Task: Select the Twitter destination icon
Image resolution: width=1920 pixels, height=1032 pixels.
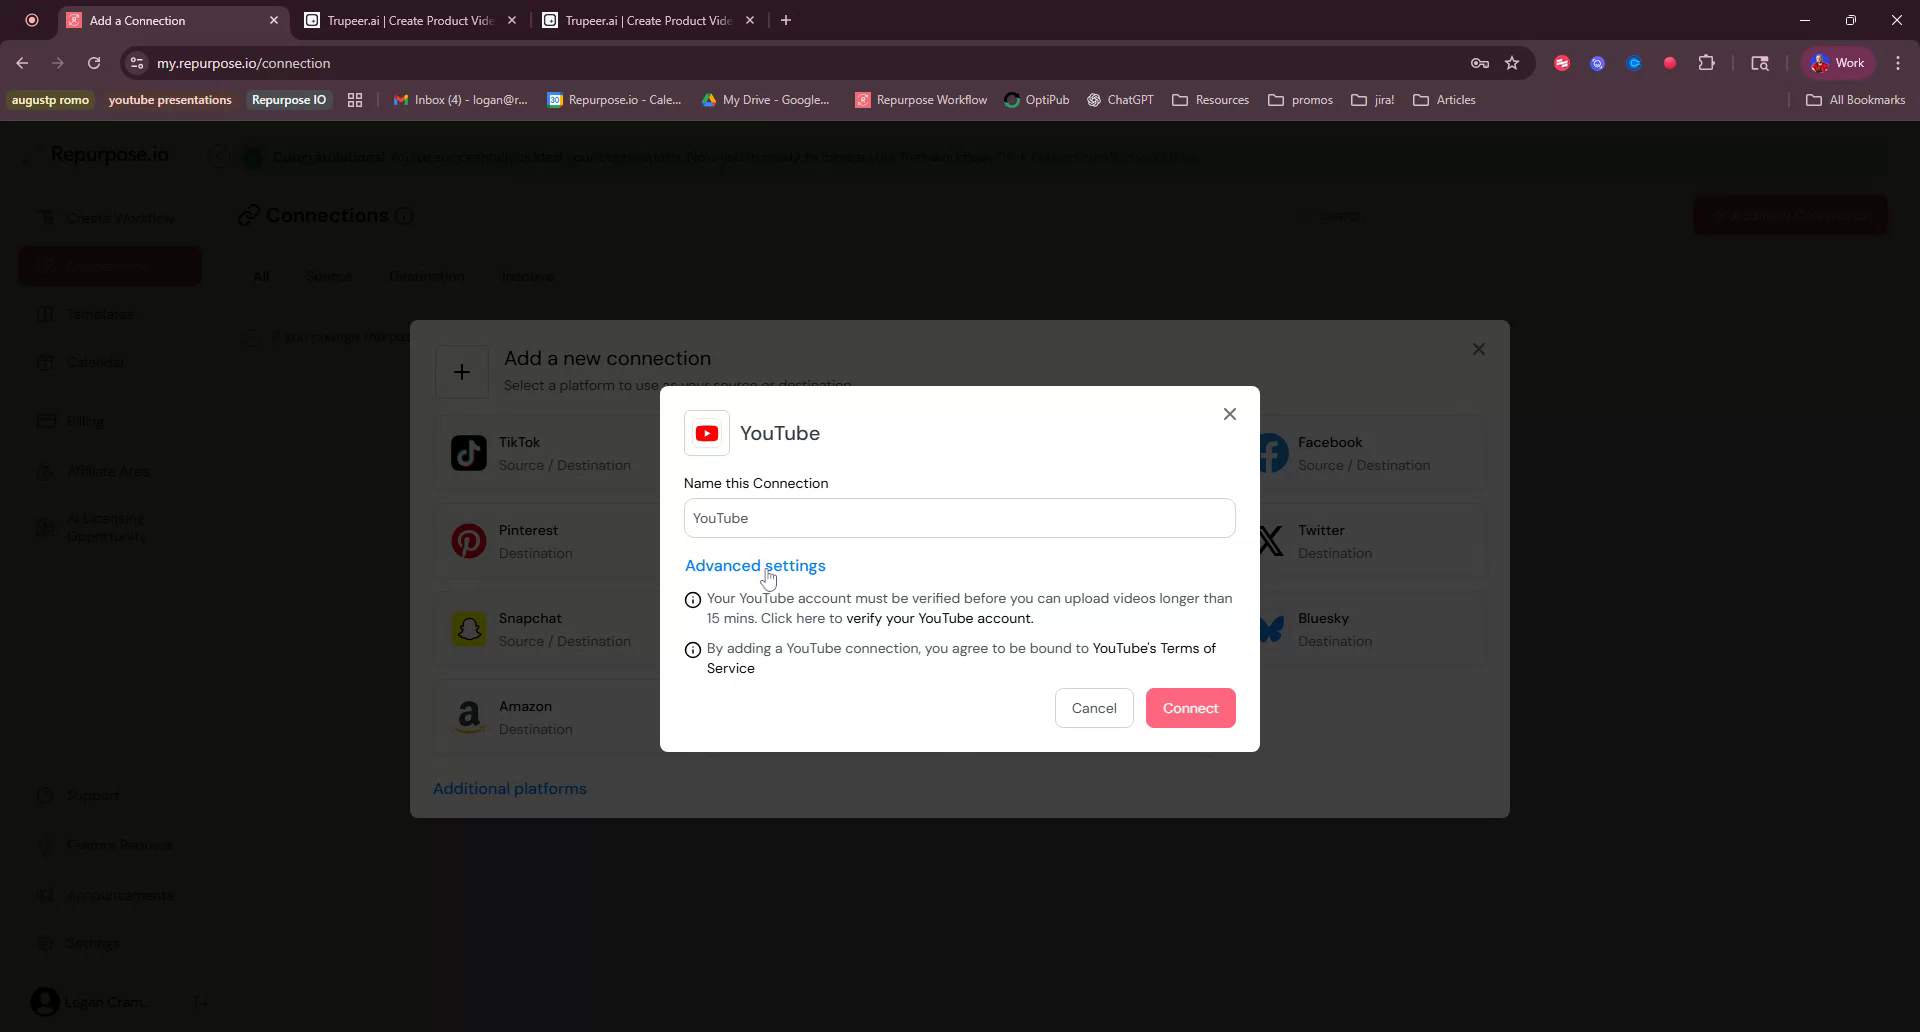Action: [1271, 540]
